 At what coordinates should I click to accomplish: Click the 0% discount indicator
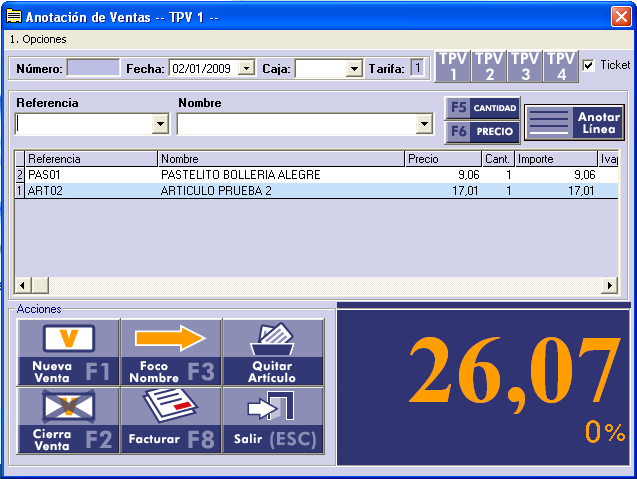605,431
